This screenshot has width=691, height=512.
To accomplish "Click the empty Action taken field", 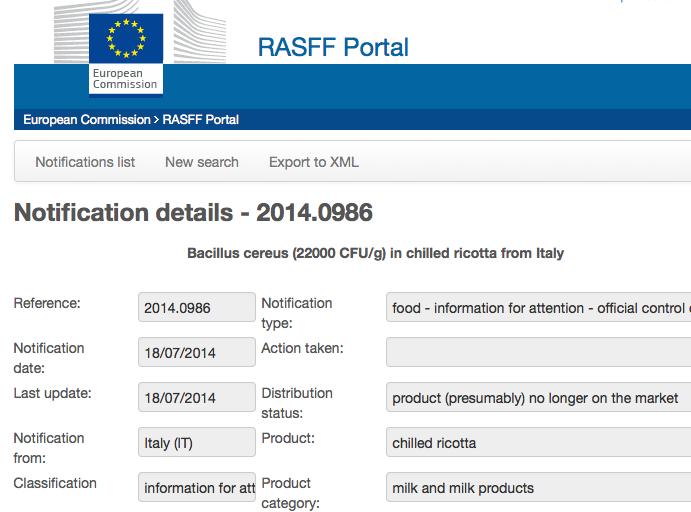I will [x=539, y=353].
